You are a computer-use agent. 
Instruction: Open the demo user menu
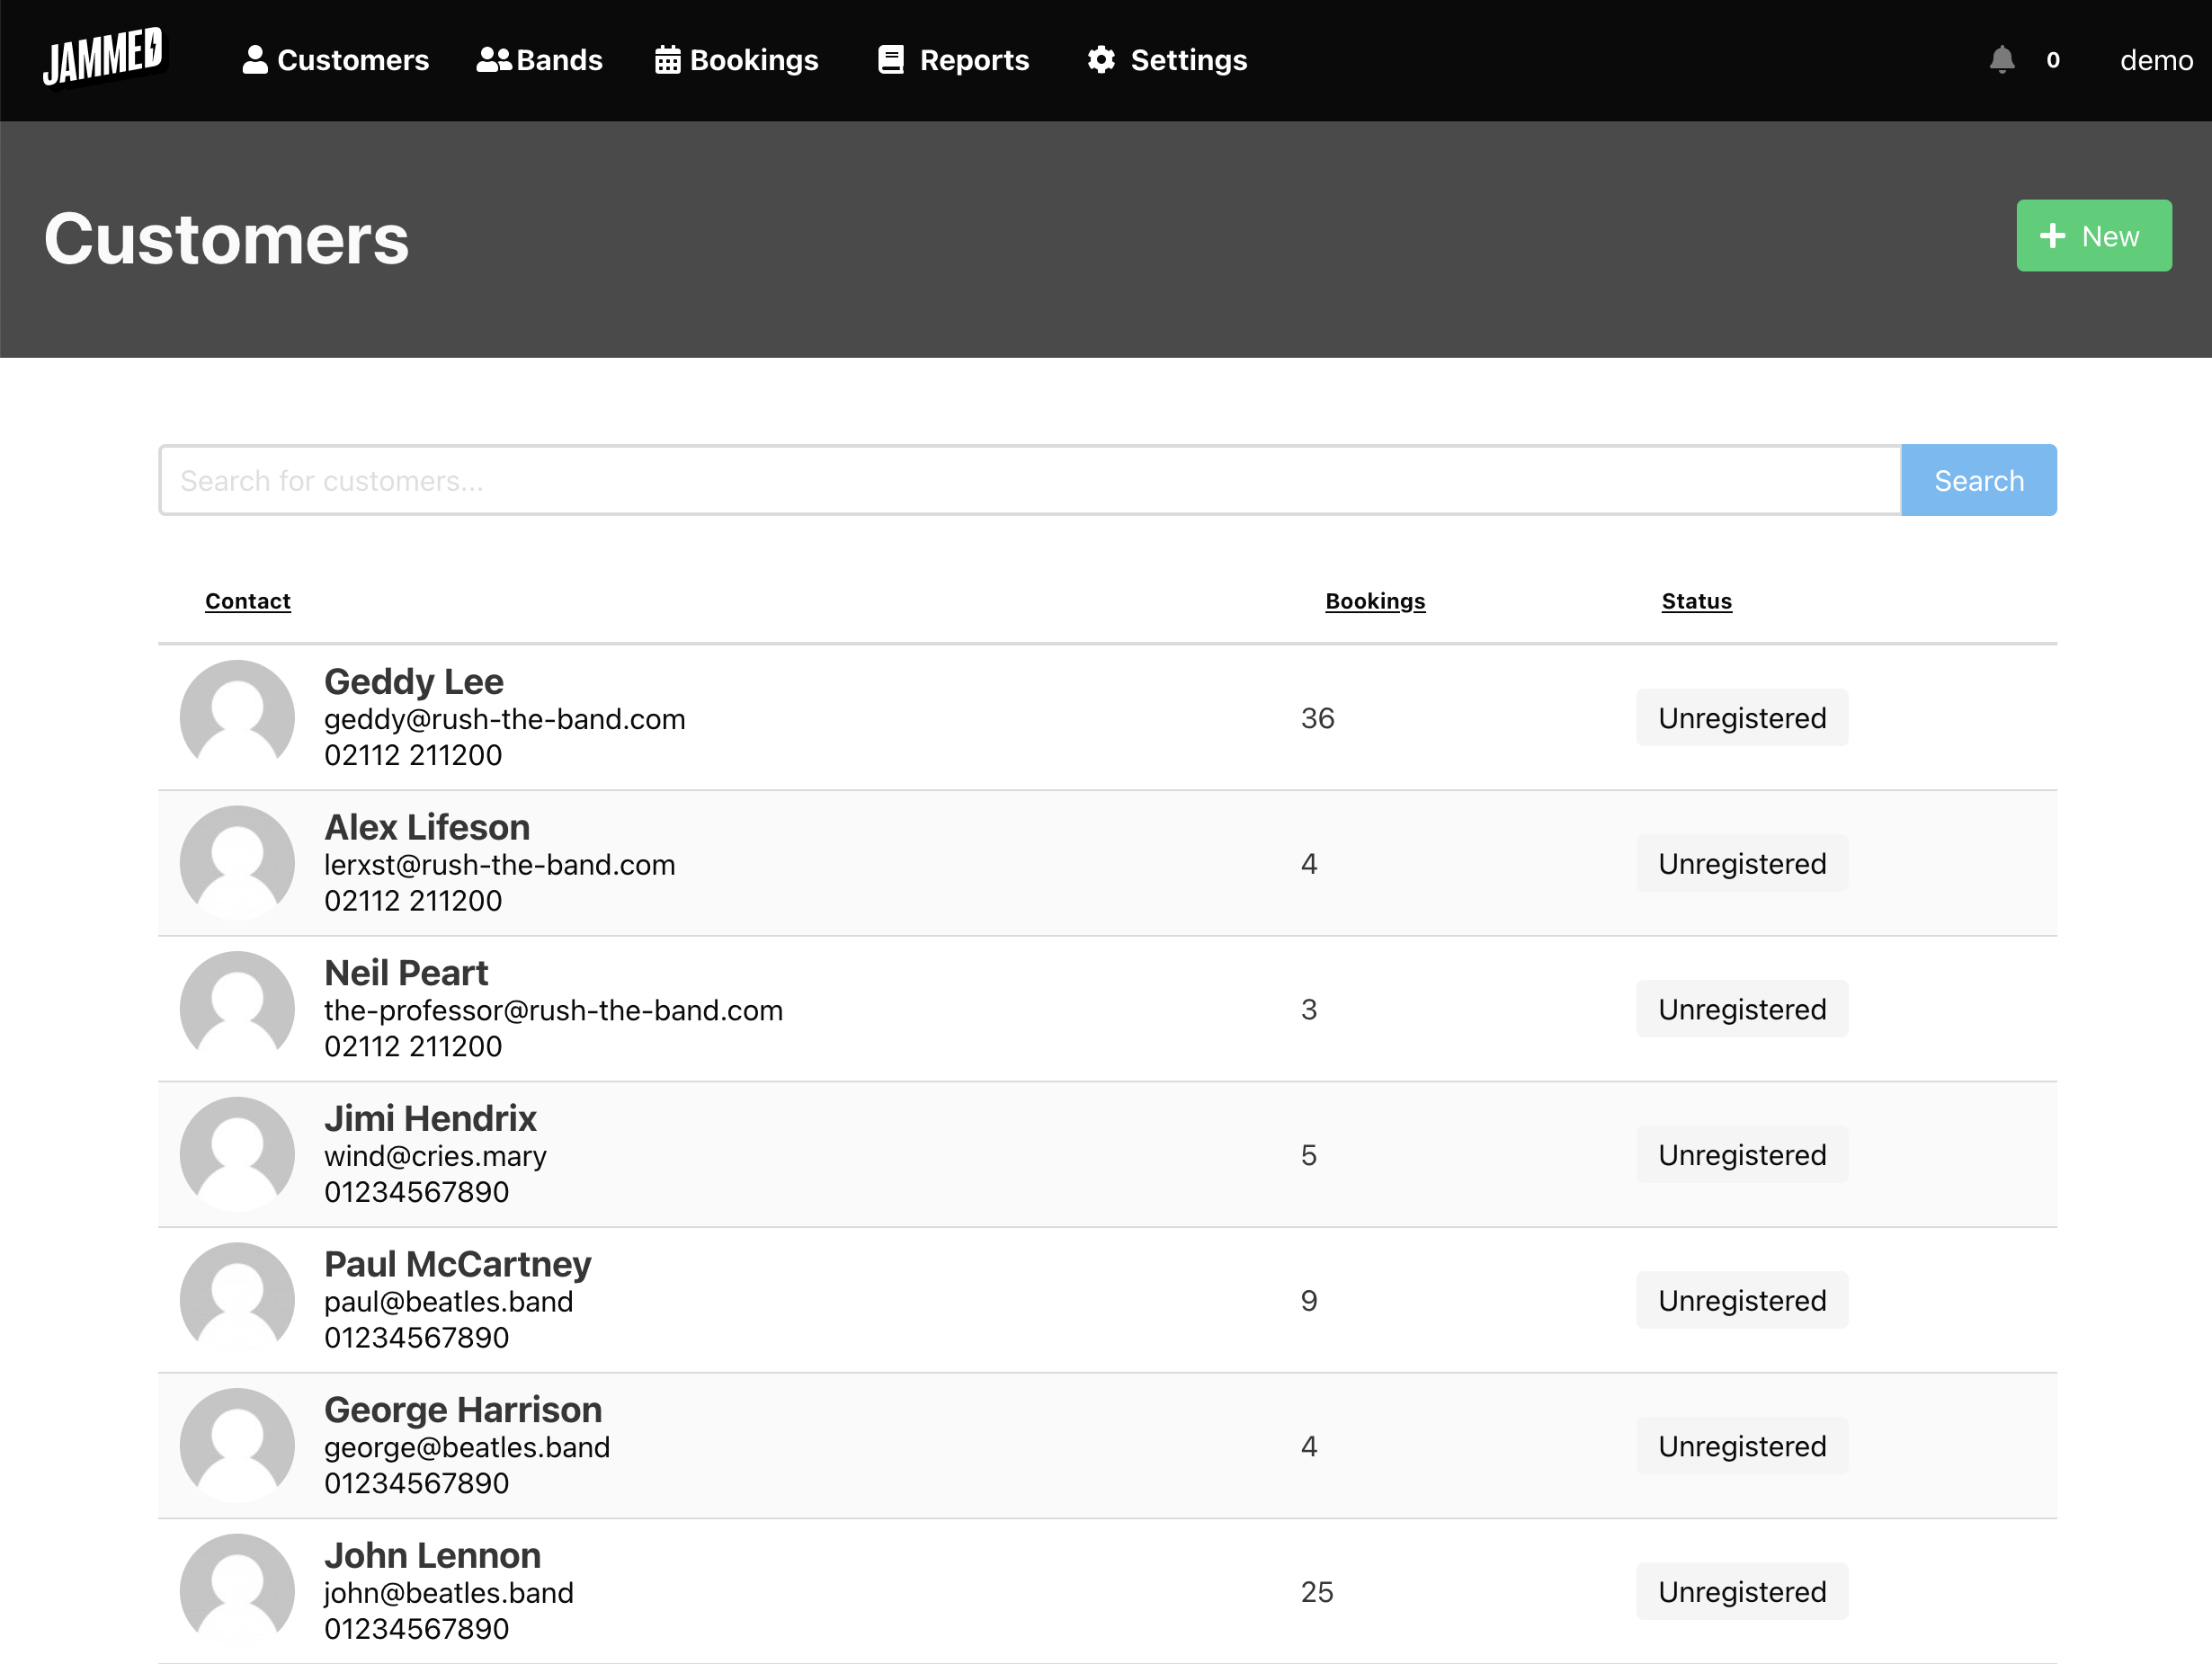(2156, 60)
